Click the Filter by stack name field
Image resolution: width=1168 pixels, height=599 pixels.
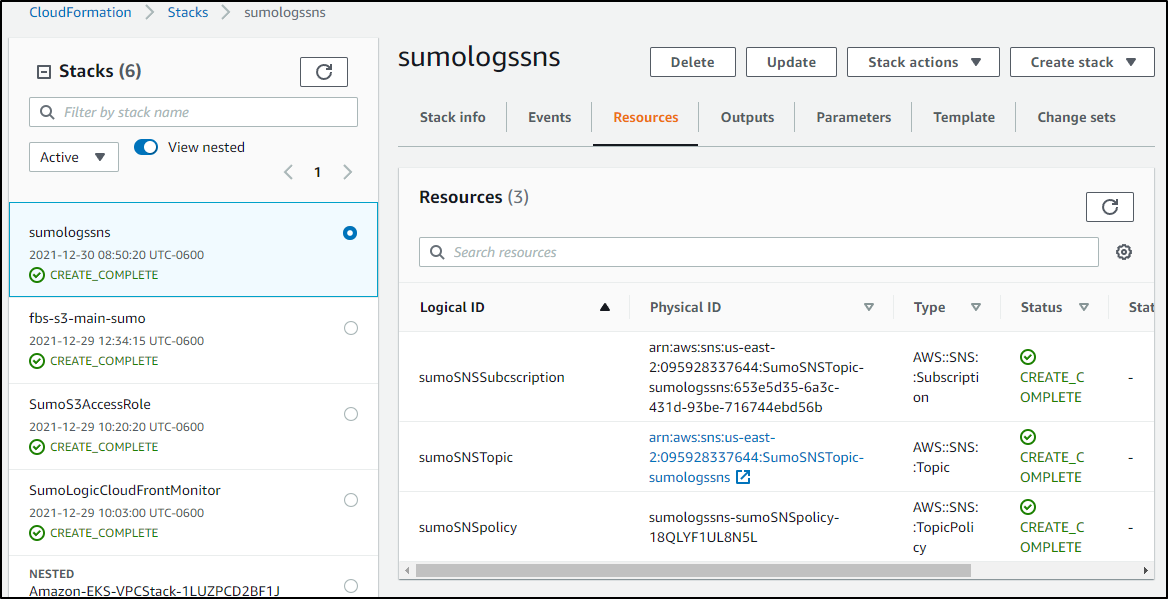pos(194,112)
